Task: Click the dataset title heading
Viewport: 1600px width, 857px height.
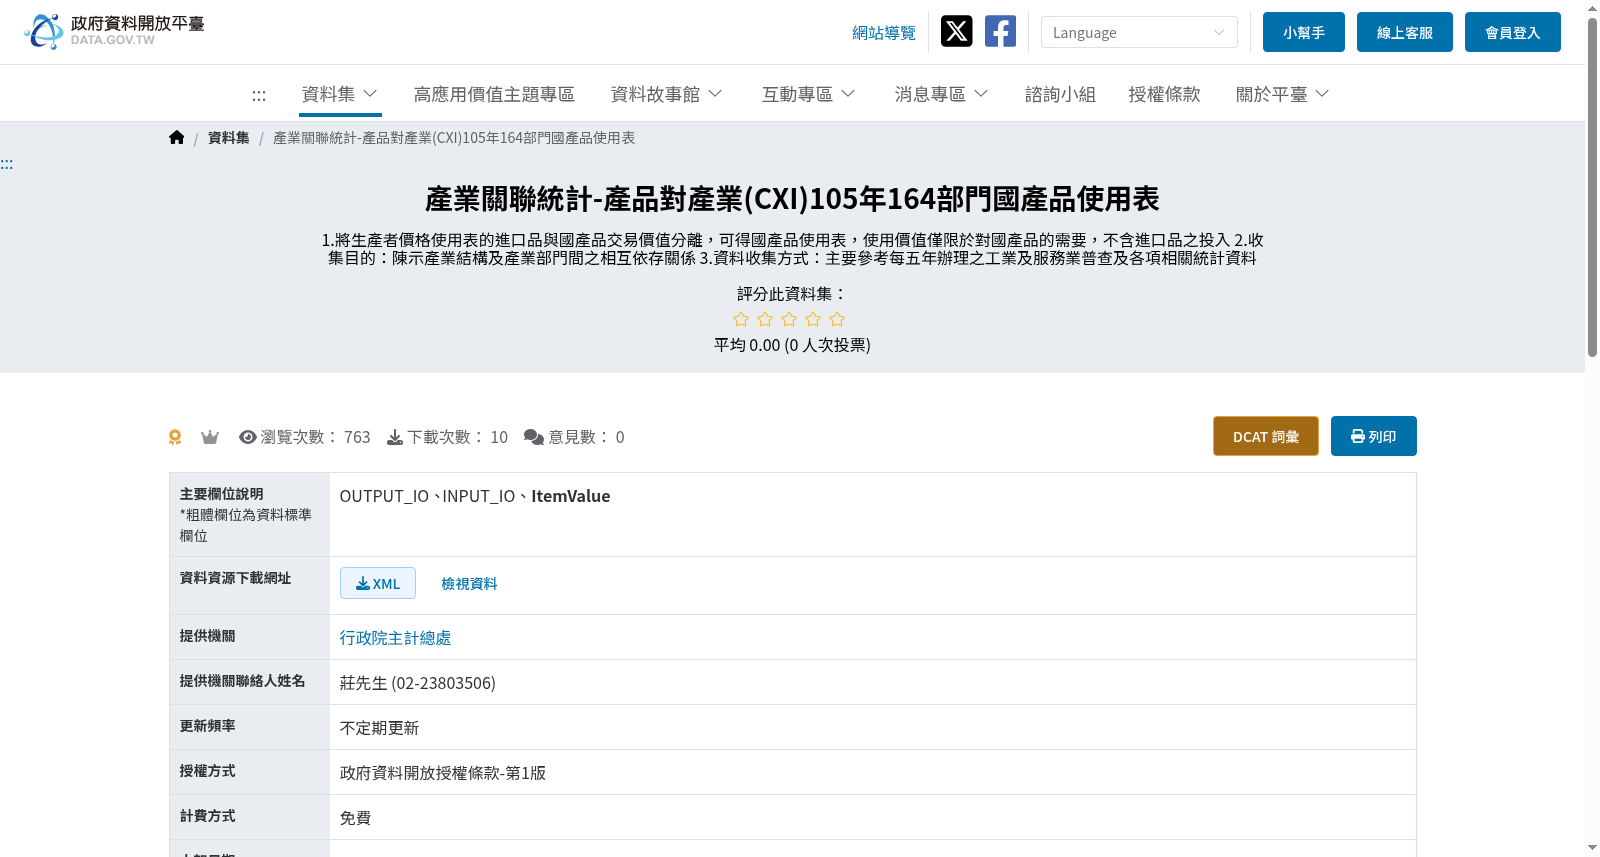Action: coord(792,199)
